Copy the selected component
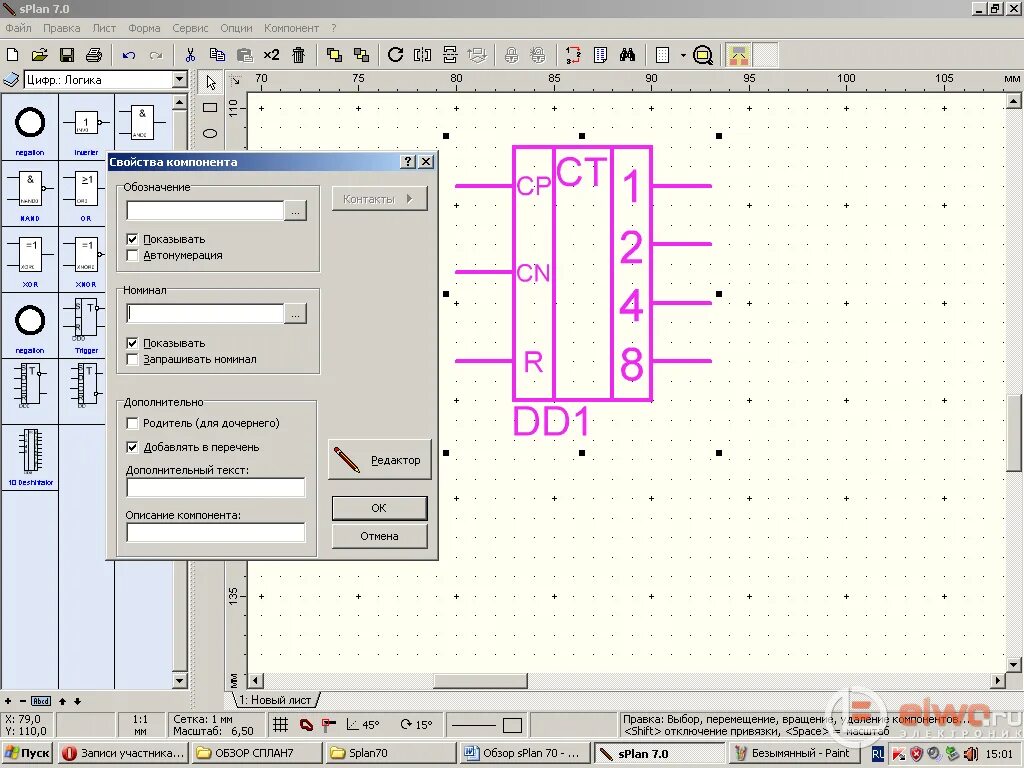1024x768 pixels. 217,55
